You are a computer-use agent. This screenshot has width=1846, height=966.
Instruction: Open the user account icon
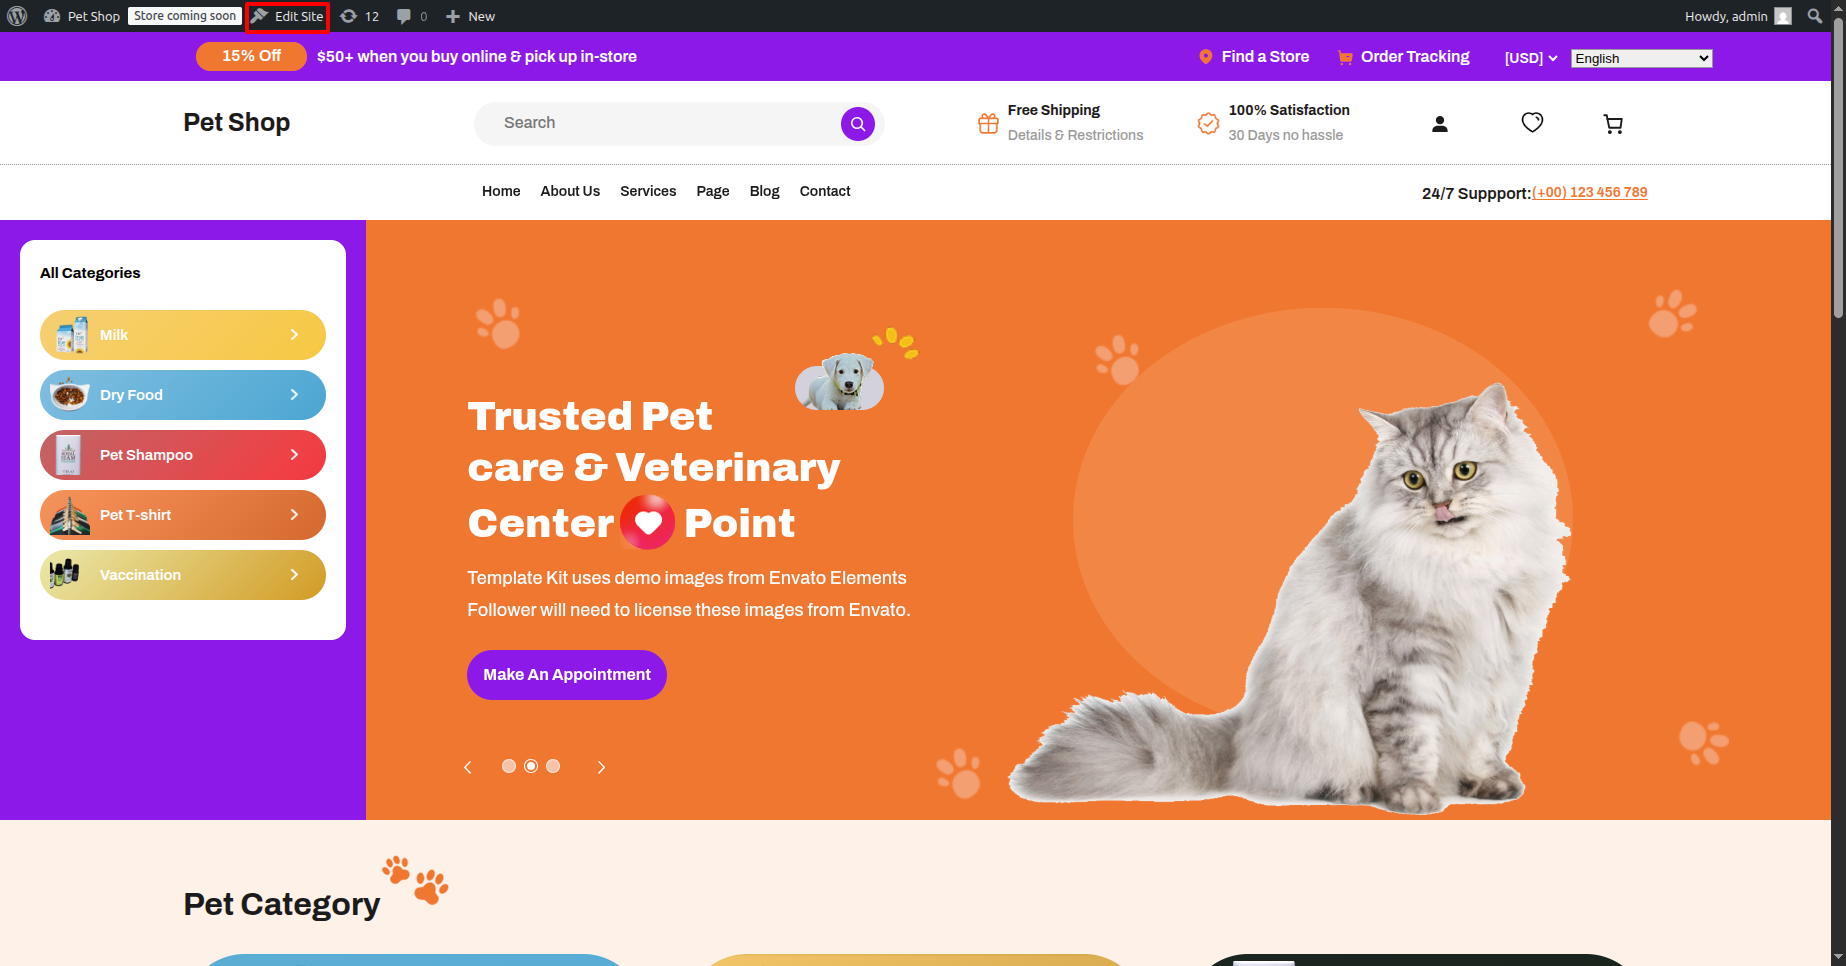click(1440, 124)
